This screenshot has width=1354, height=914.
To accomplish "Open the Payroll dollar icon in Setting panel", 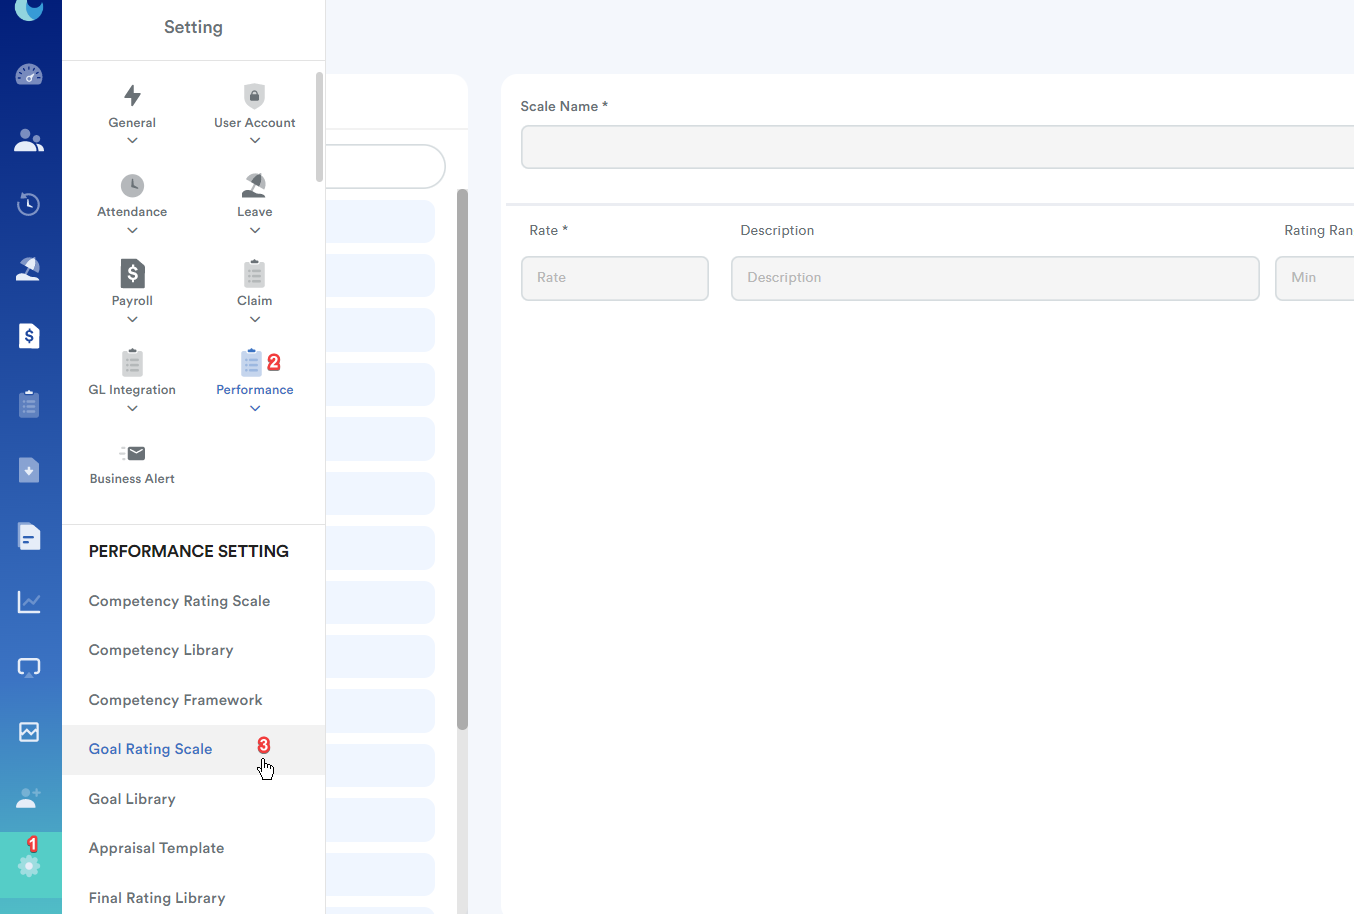I will point(132,274).
